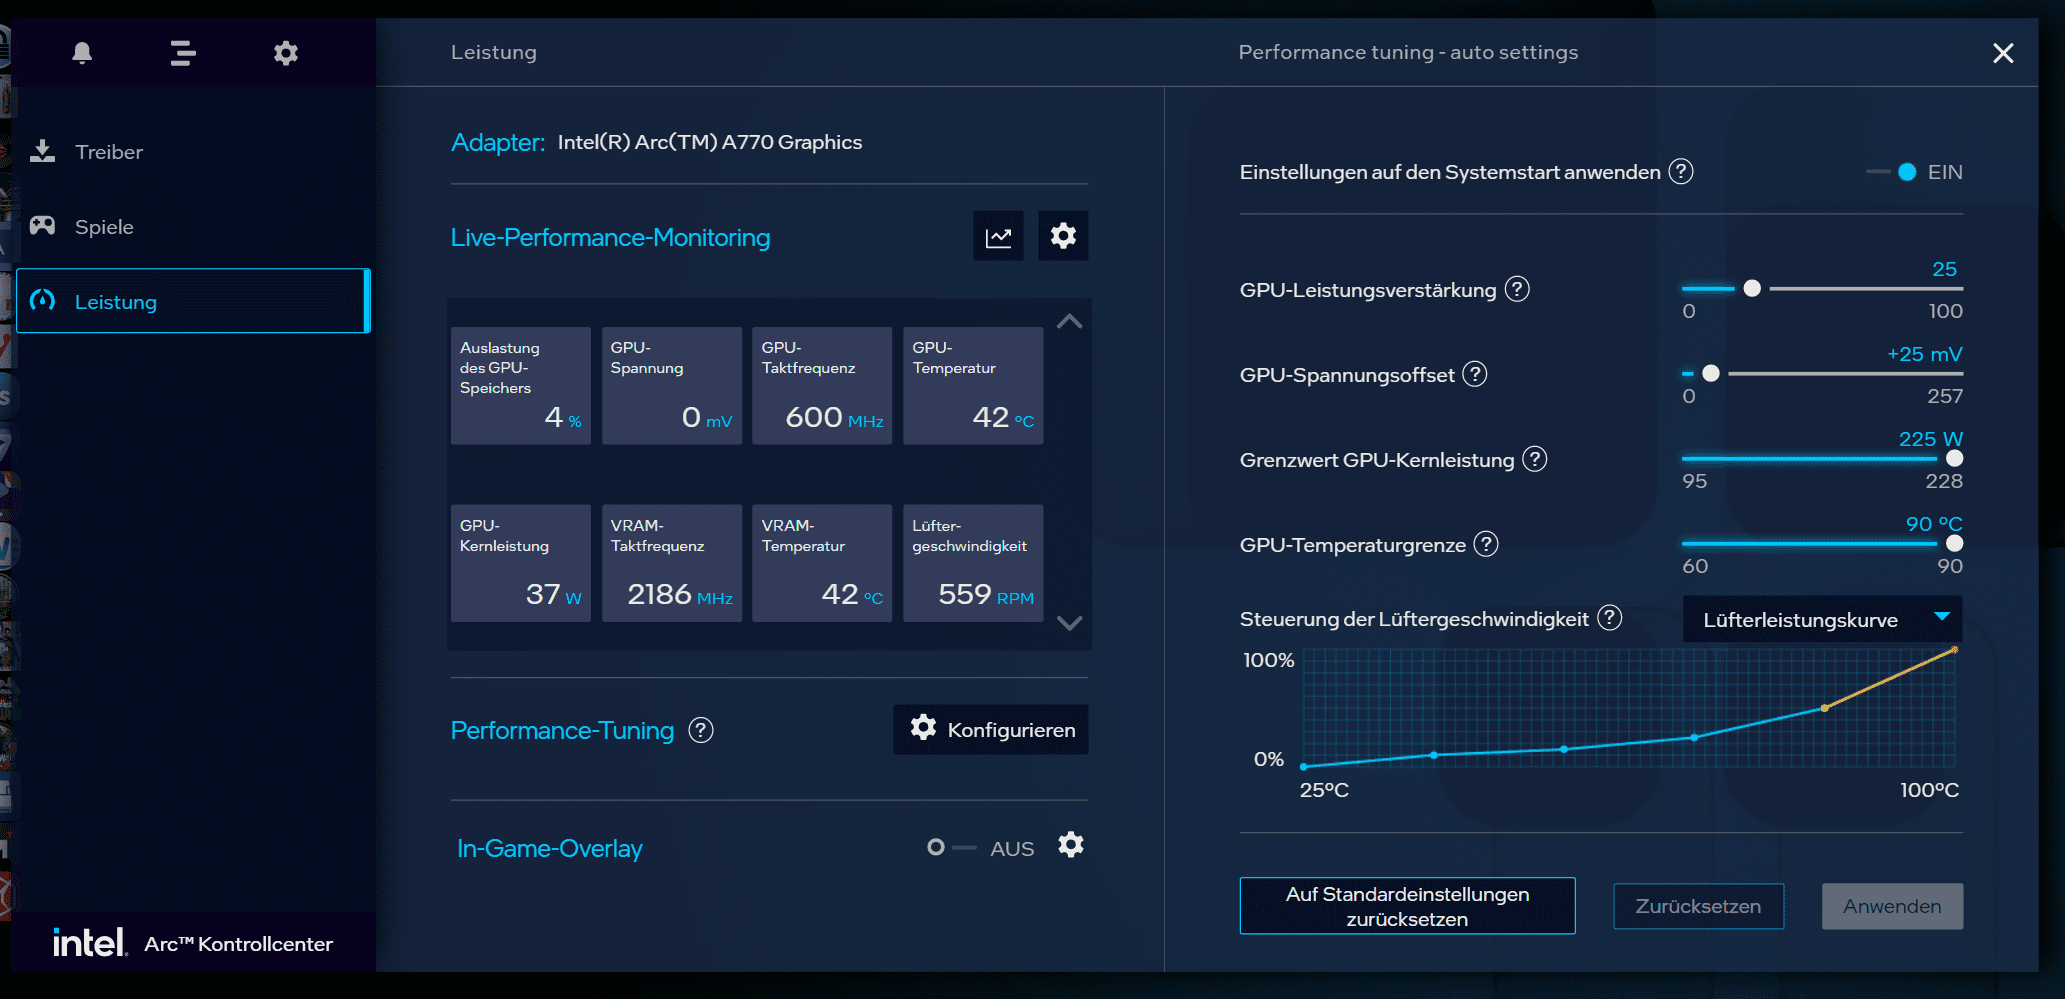Select the fan curve start point at 25°C
Screen dimensions: 2065x999
[x=1303, y=767]
